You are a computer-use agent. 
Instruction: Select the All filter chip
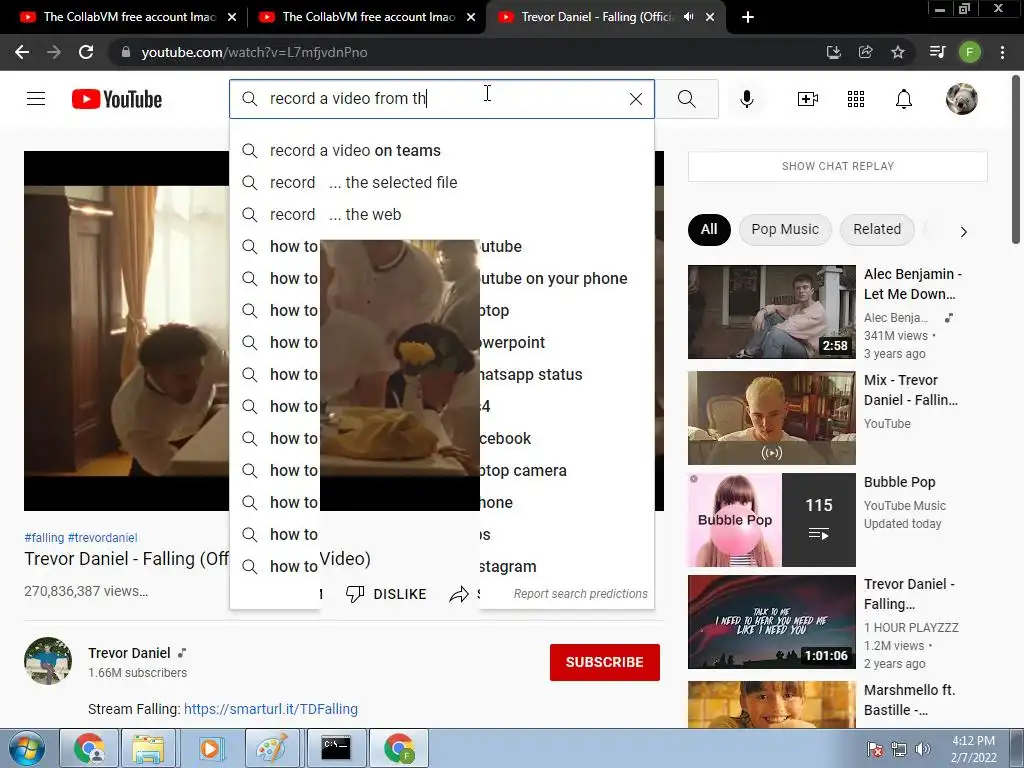[x=709, y=229]
